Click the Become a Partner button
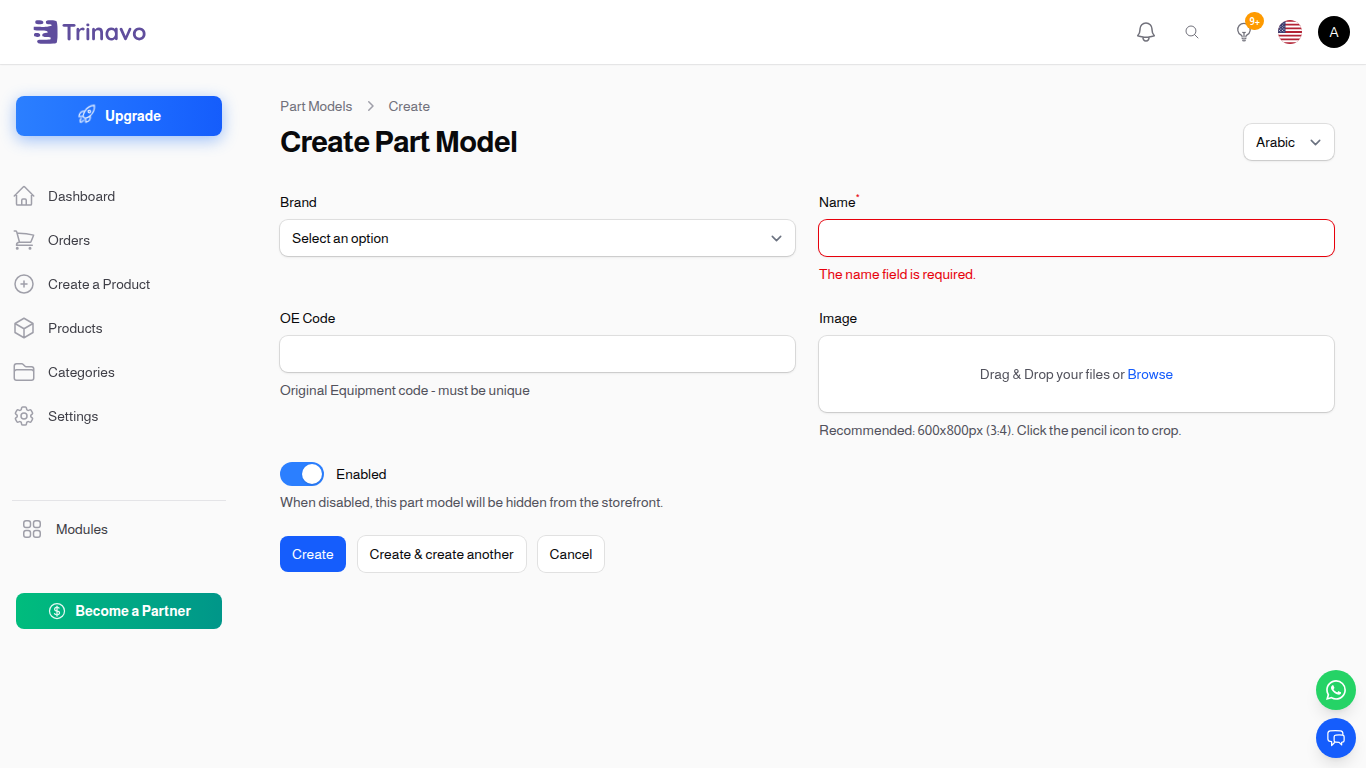Screen dimensions: 1366x768 pyautogui.click(x=119, y=611)
